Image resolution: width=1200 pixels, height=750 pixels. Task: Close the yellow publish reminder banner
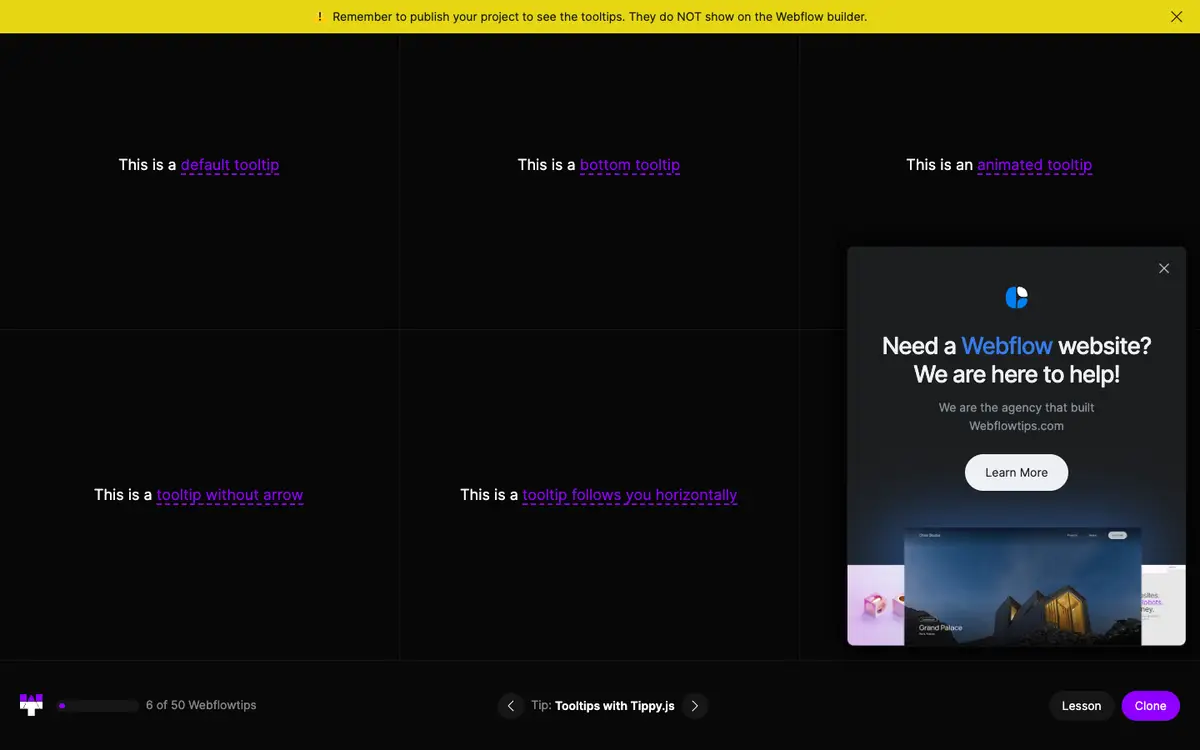[x=1176, y=17]
